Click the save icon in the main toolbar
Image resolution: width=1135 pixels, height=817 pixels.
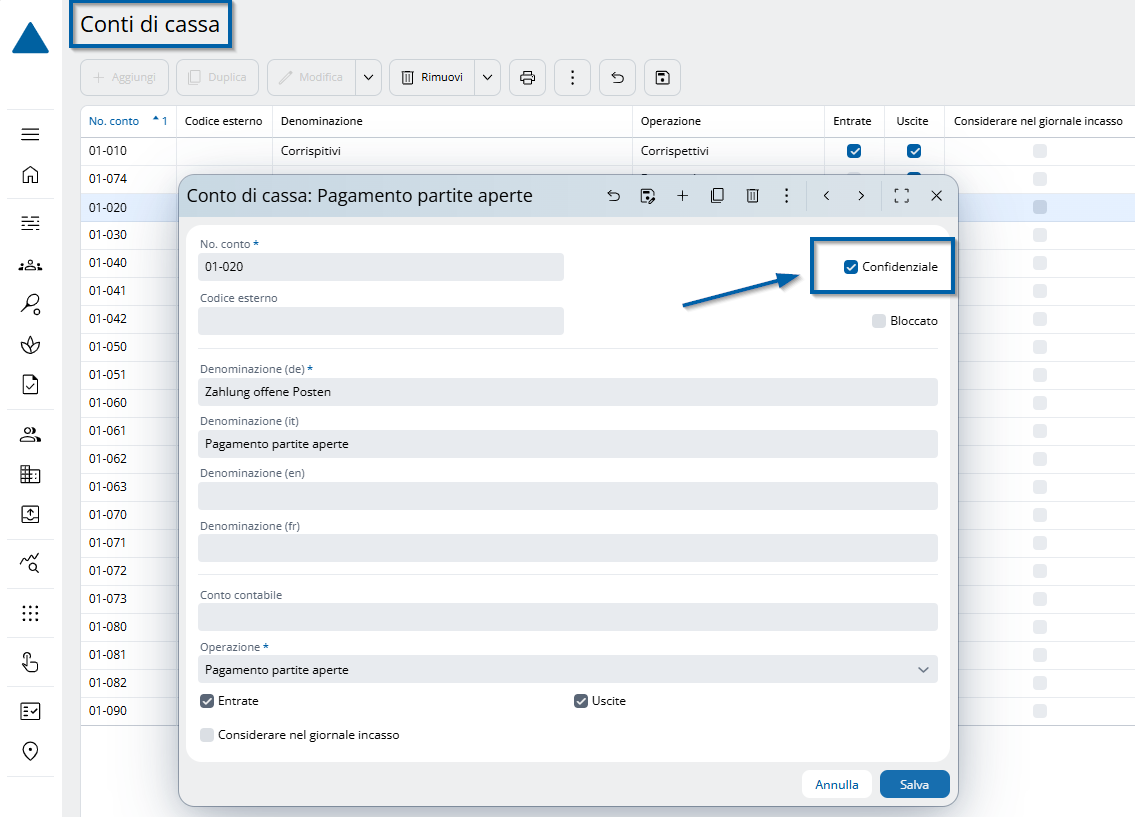pos(662,78)
